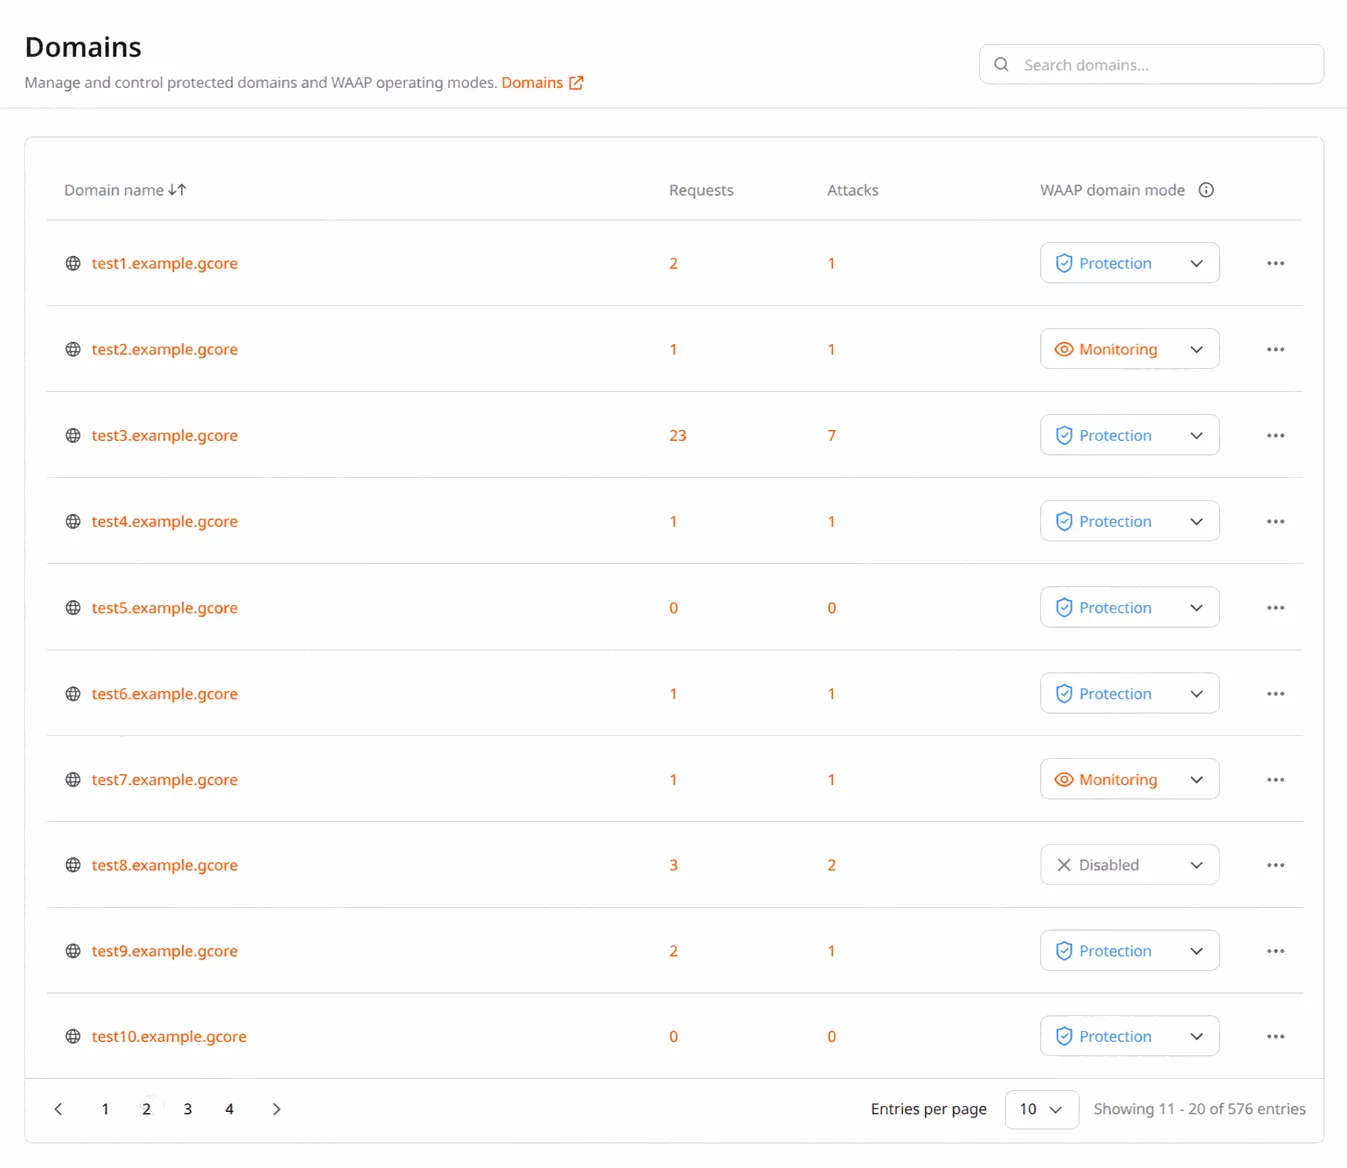Click the Requests column header
1347x1168 pixels.
[701, 190]
